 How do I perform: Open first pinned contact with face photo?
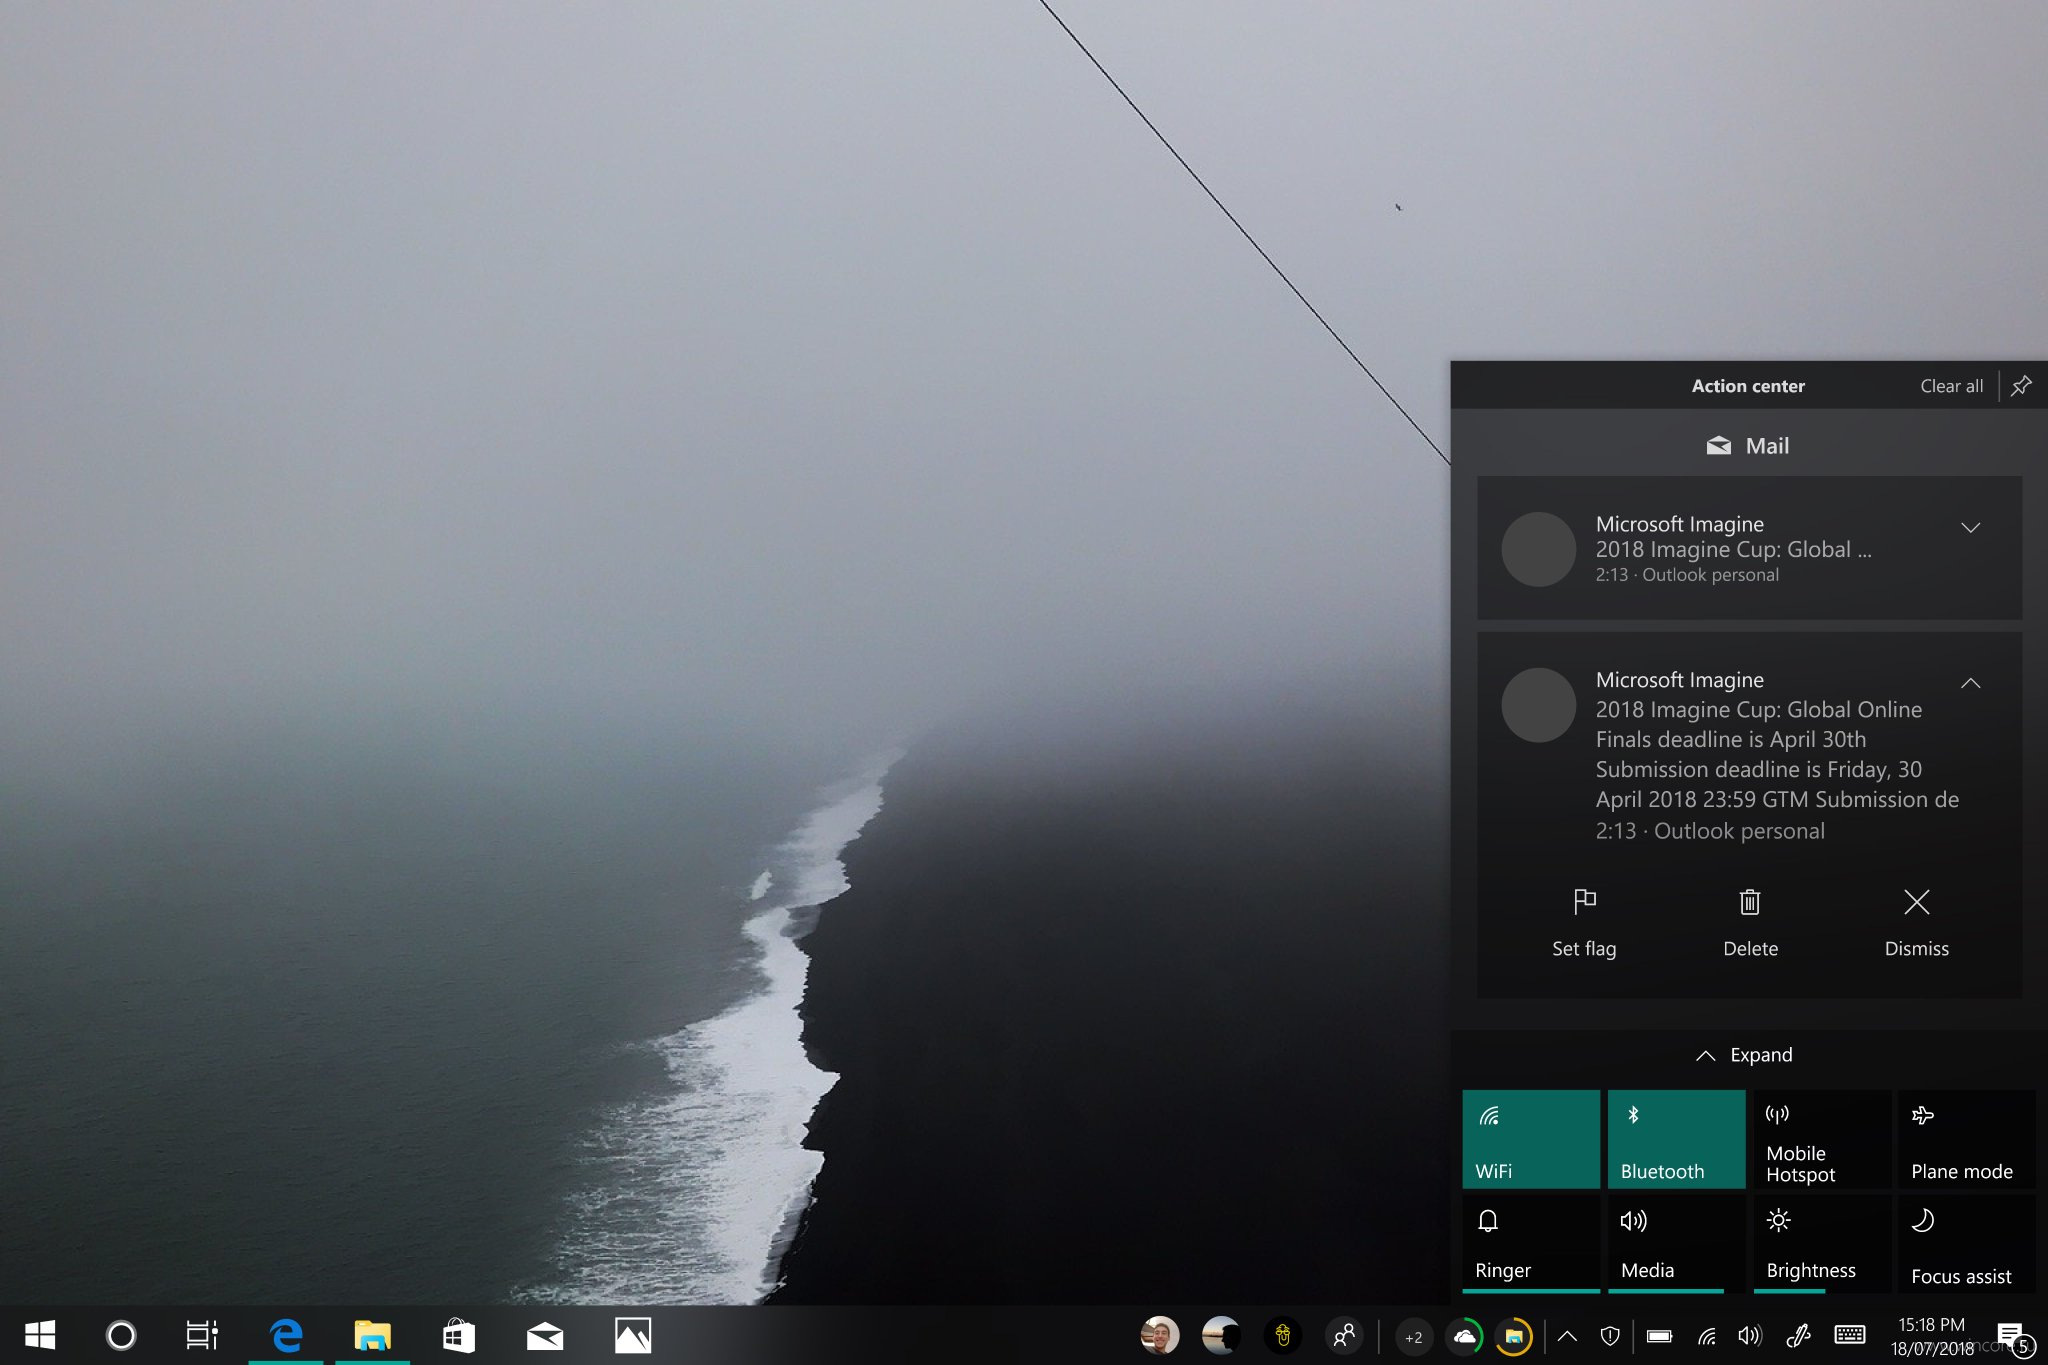[x=1160, y=1335]
